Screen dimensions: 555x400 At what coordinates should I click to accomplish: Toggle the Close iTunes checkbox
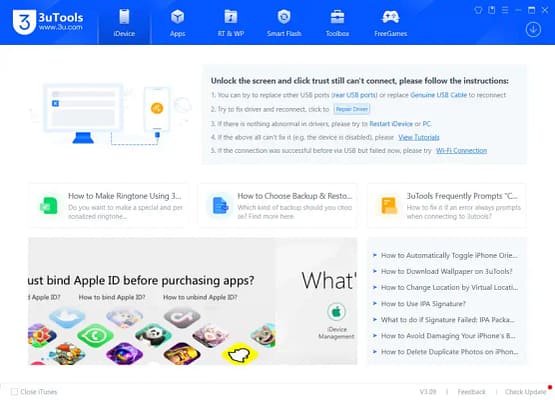(14, 392)
